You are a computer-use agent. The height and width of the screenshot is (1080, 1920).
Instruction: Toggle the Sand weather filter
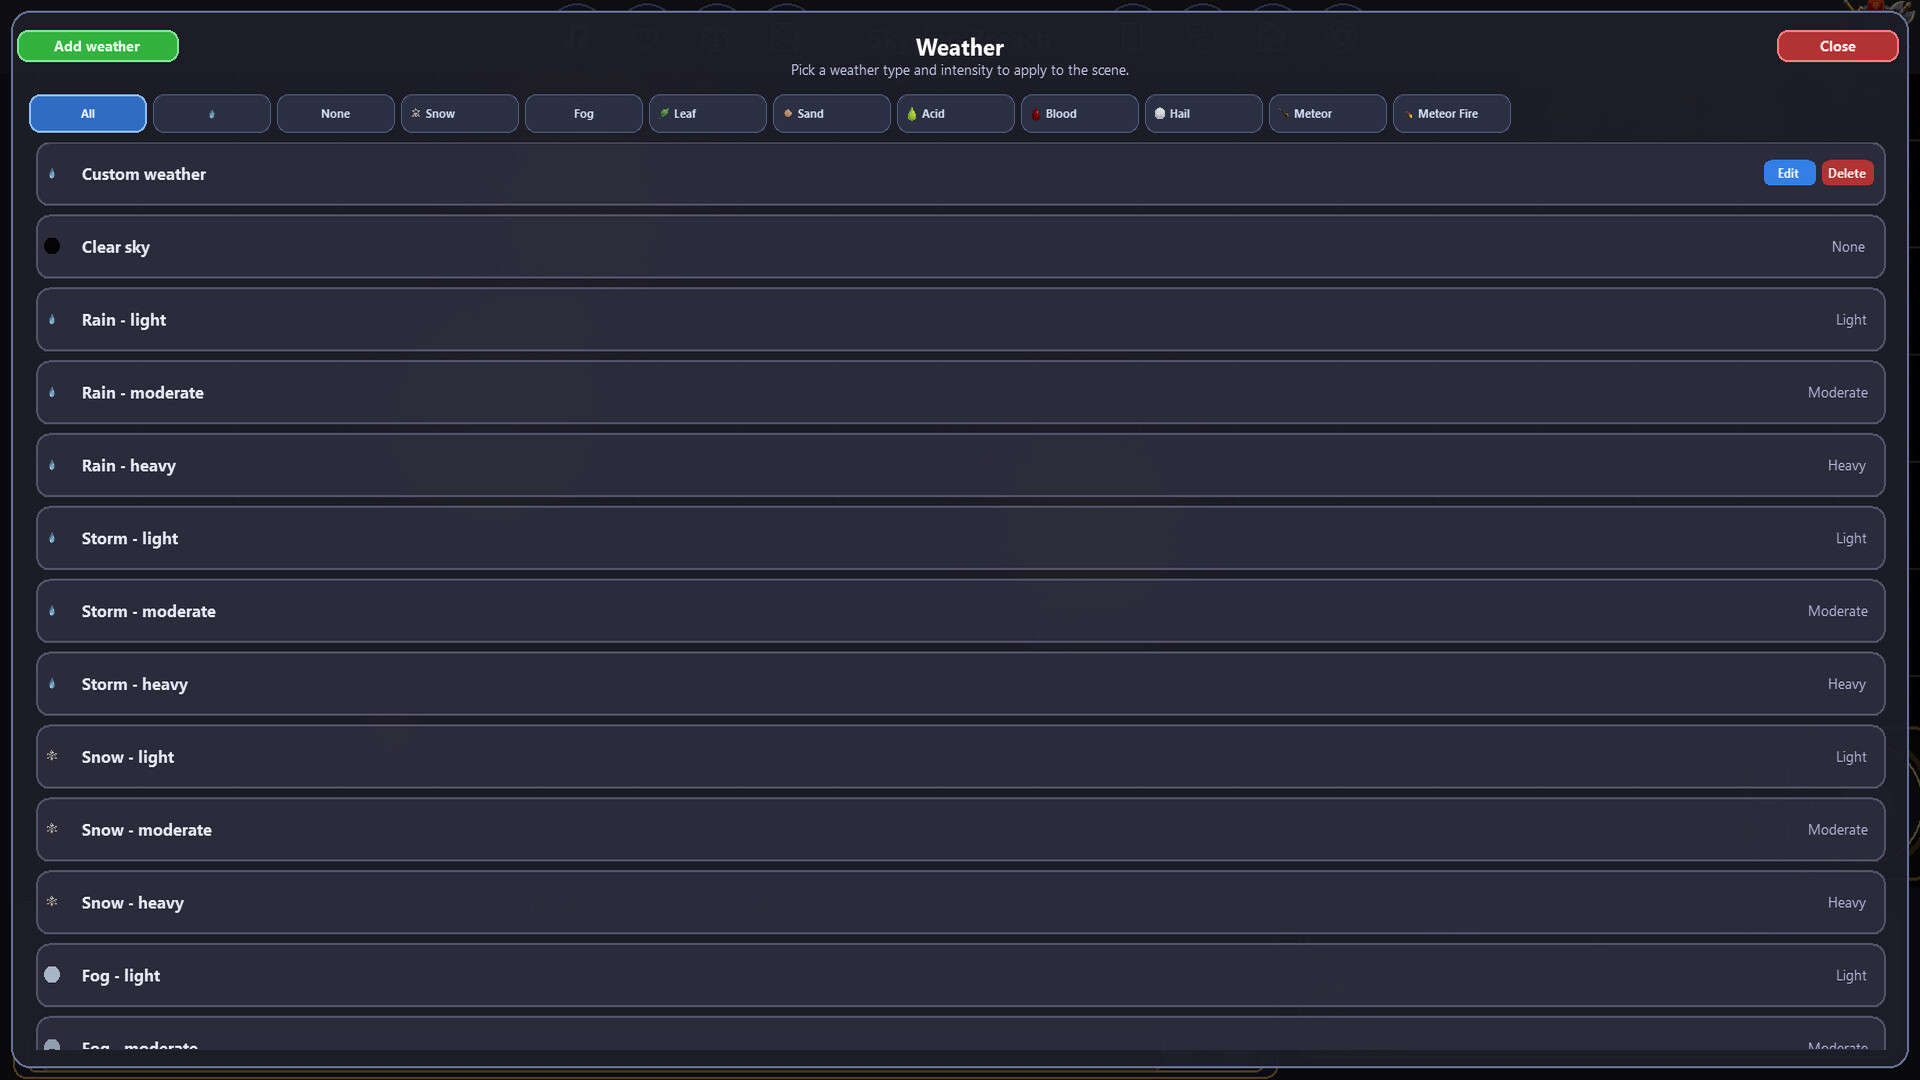[831, 113]
